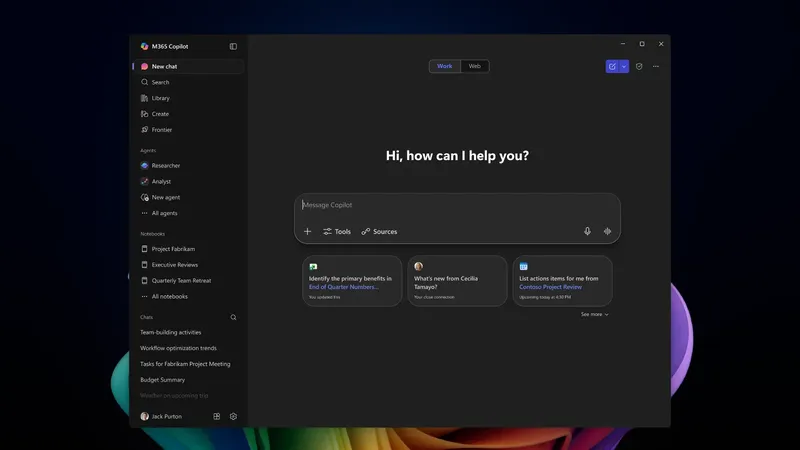Click the Message Copilot input field
800x450 pixels.
(x=457, y=205)
